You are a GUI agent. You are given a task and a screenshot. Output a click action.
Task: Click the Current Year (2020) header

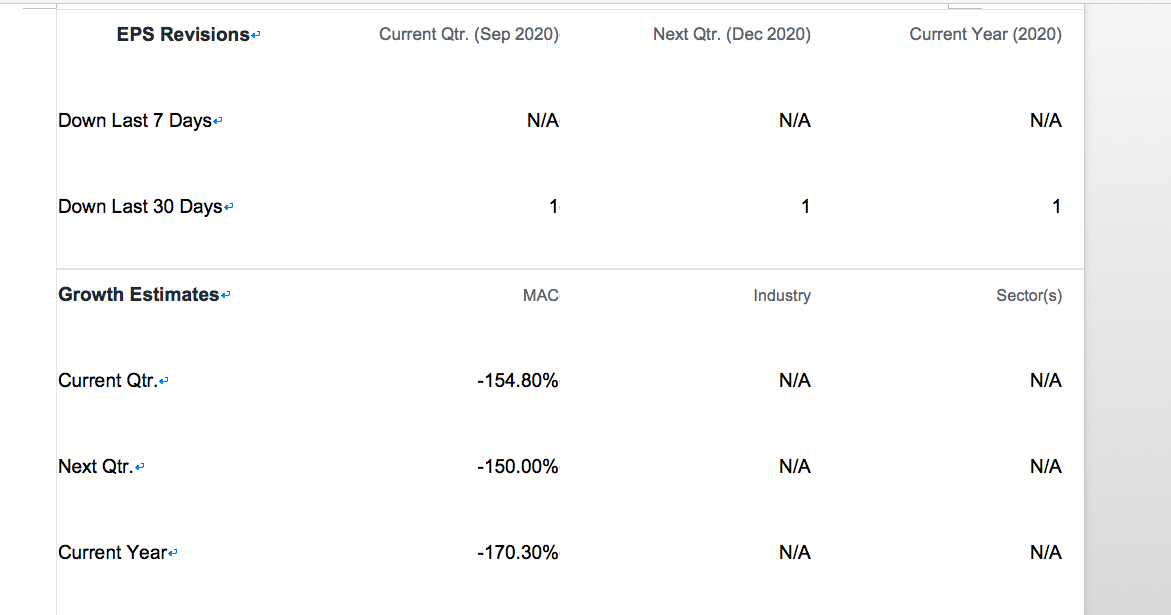tap(985, 34)
